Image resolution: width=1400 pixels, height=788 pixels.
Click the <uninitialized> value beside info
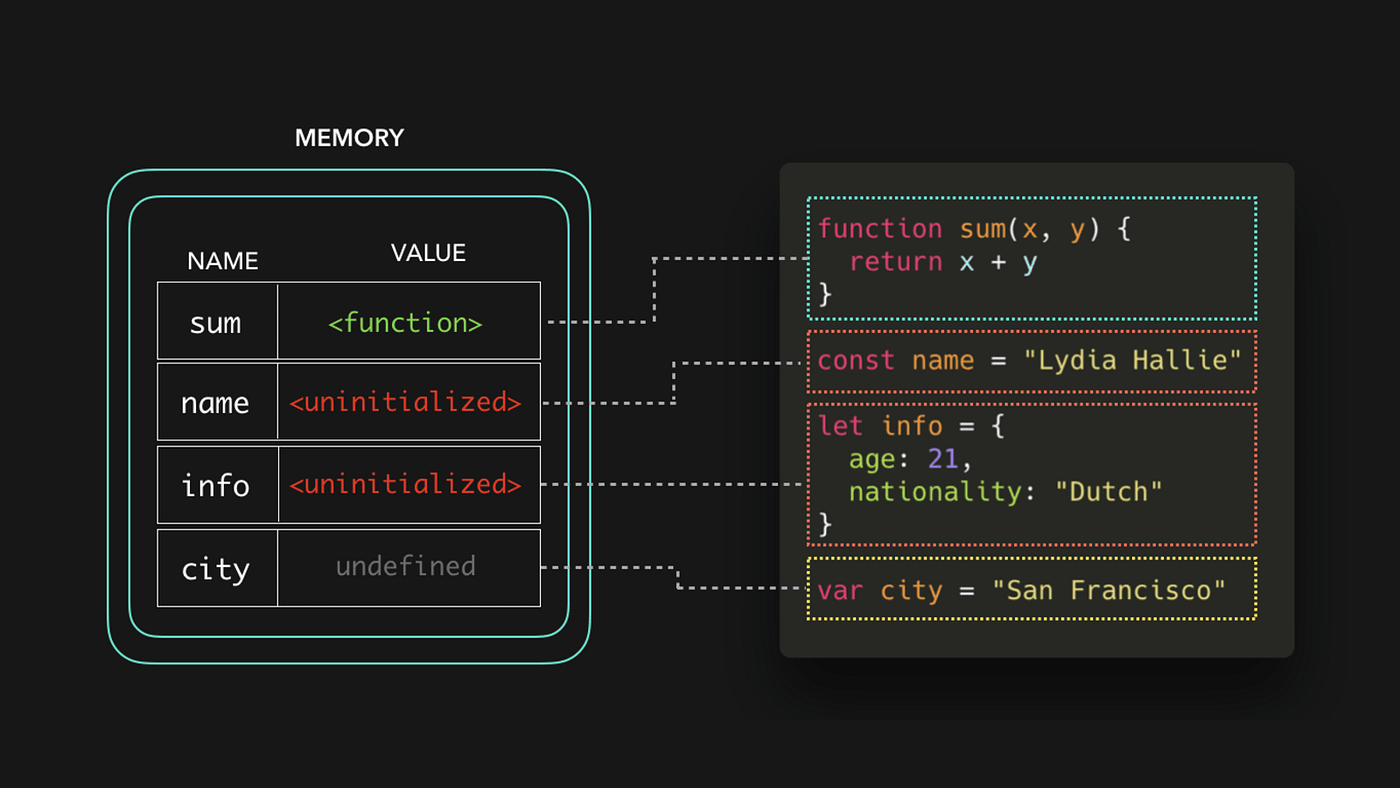point(404,485)
